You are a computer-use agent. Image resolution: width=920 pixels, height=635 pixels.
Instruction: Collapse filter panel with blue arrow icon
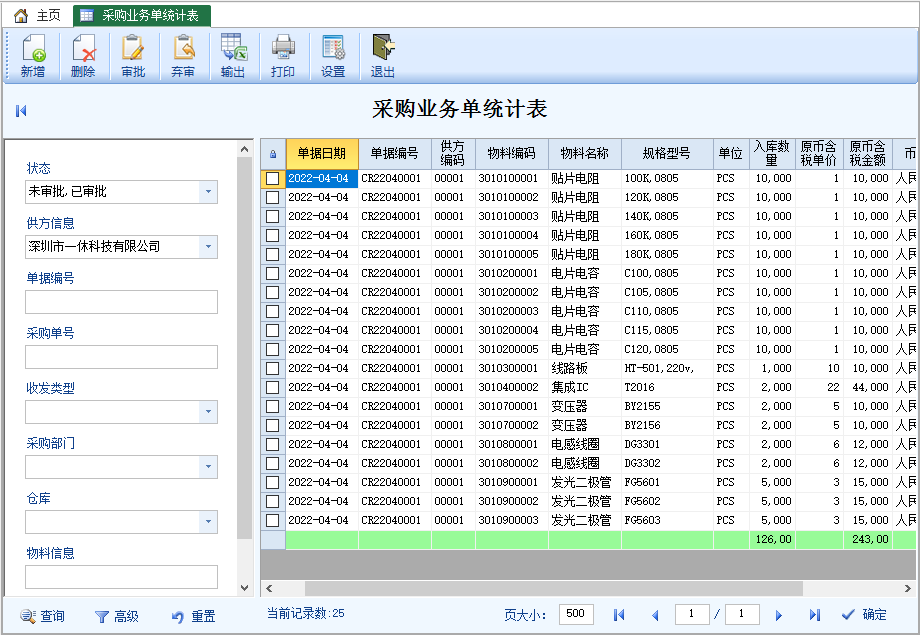21,110
